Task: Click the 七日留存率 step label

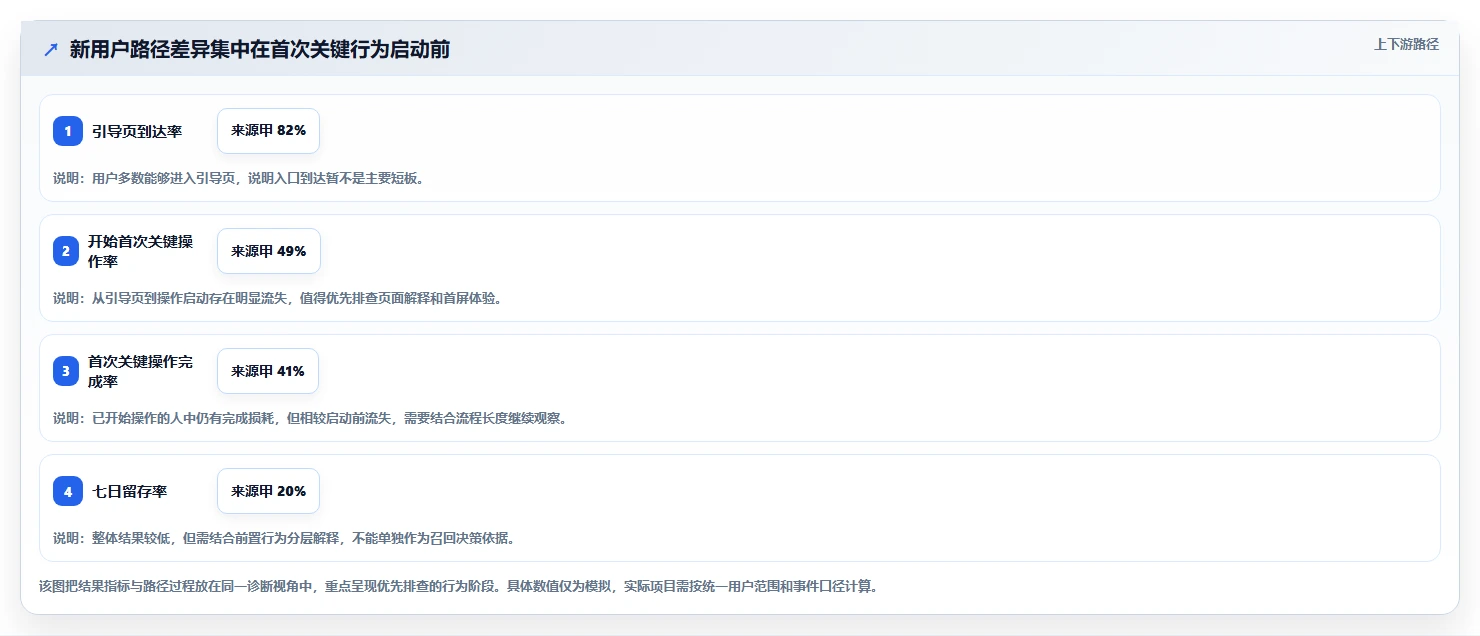Action: 130,491
